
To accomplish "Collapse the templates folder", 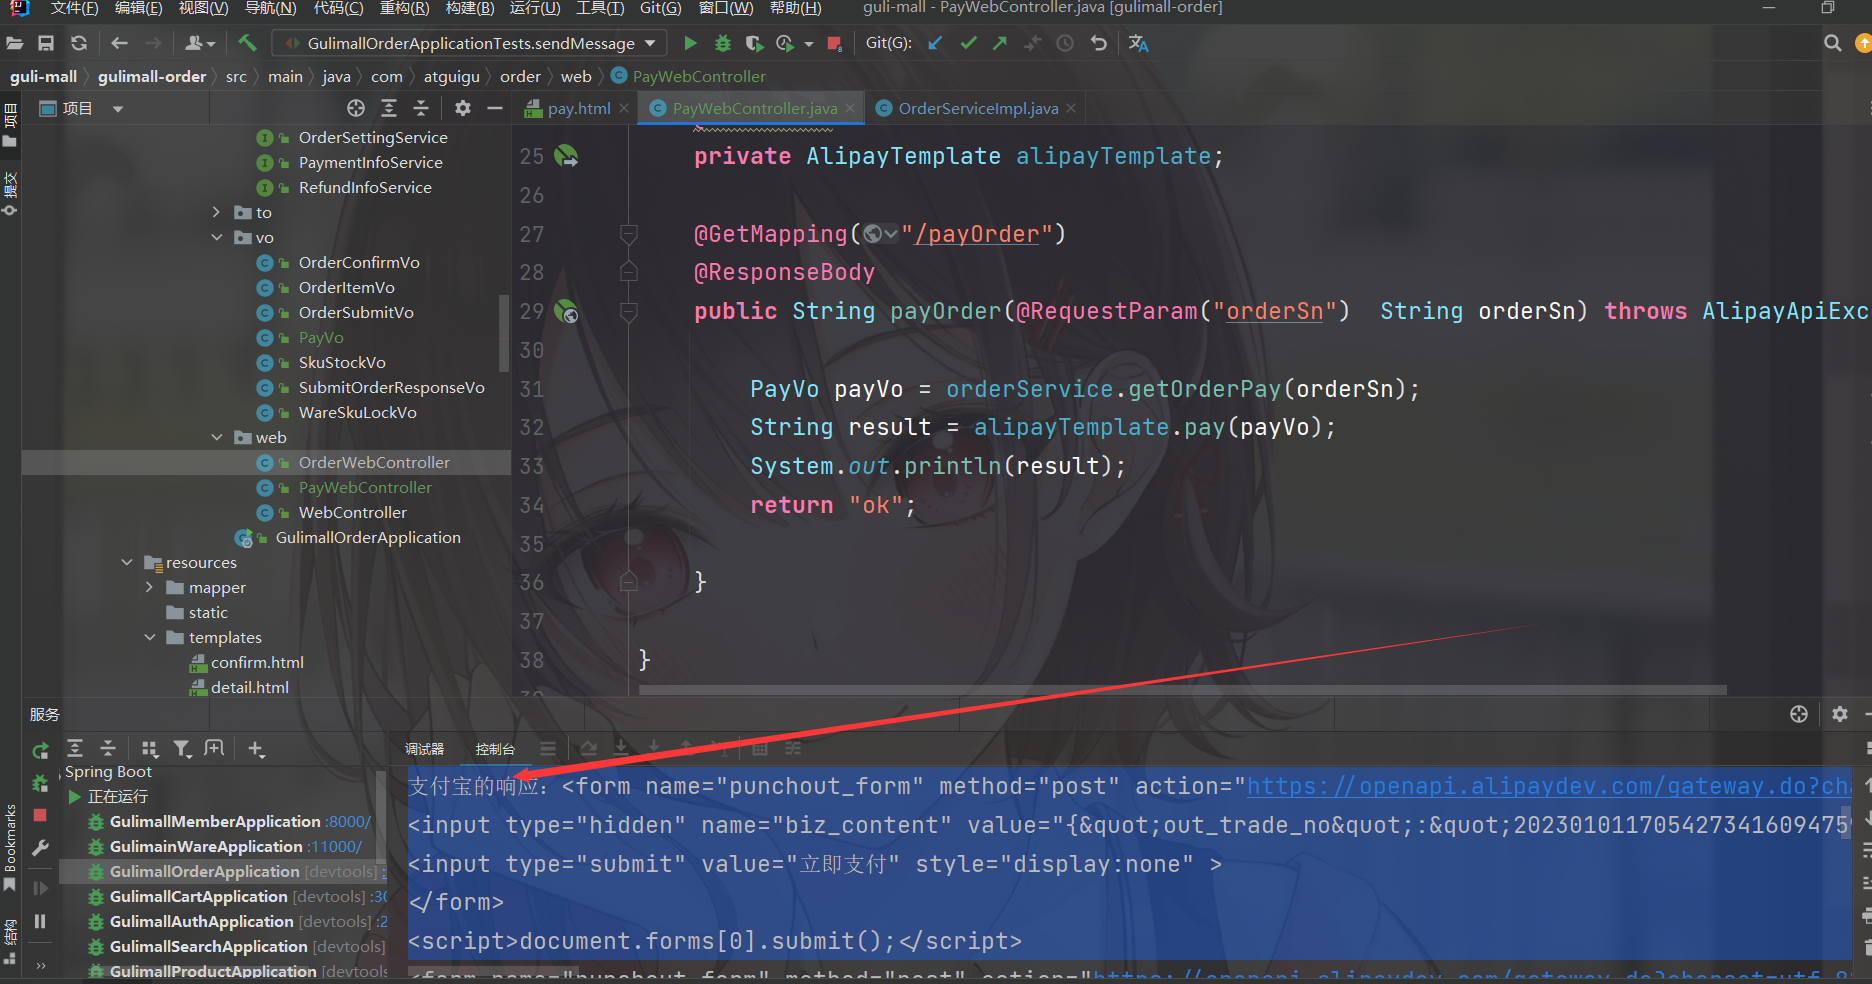I will pos(149,637).
